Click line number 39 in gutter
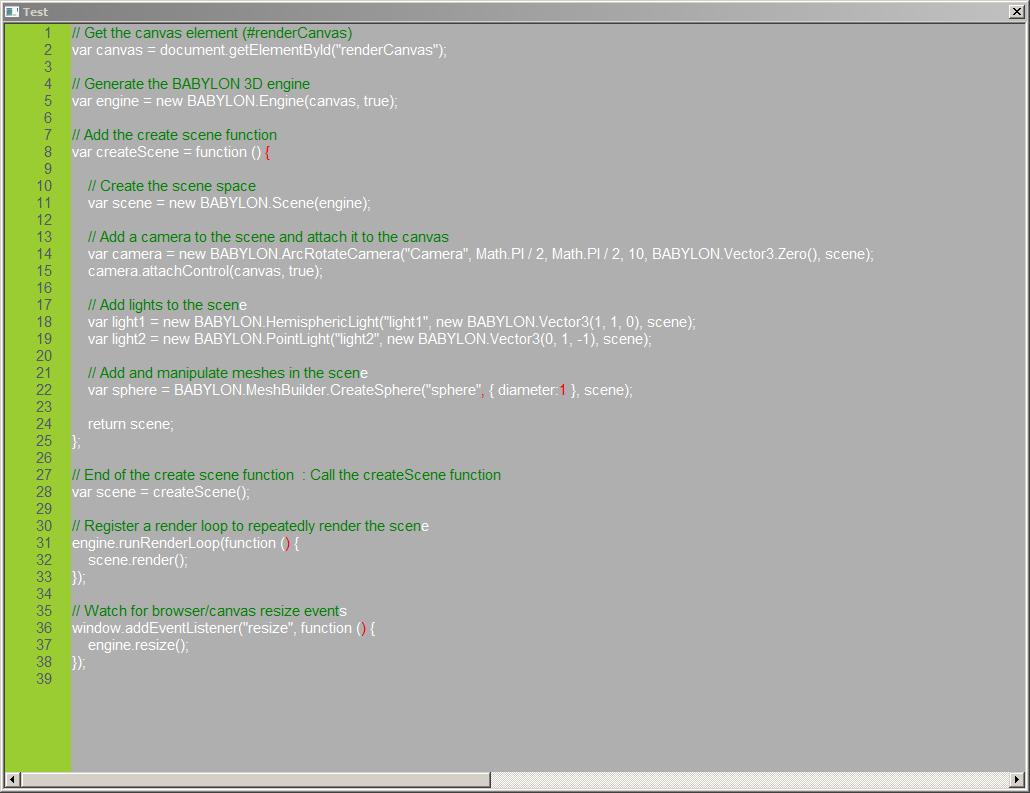Image resolution: width=1030 pixels, height=793 pixels. coord(44,679)
